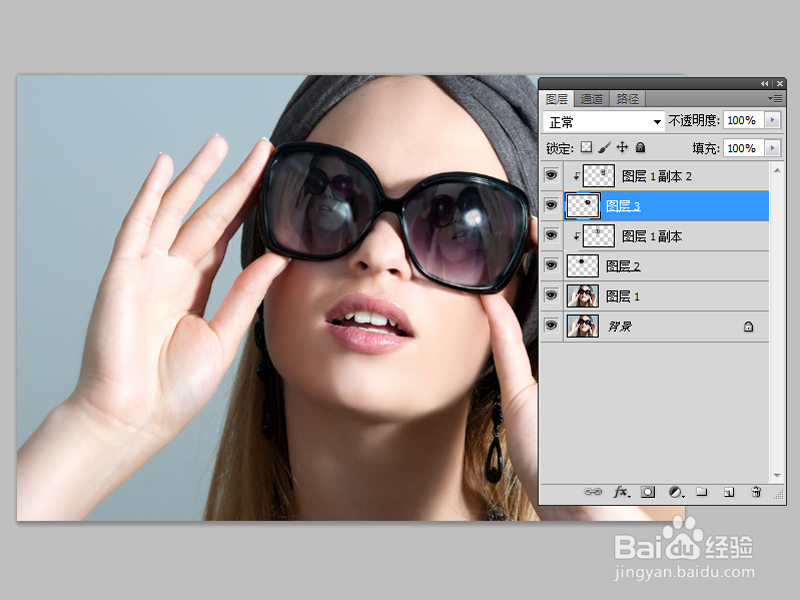Open the blend mode dropdown 正常

click(x=604, y=122)
